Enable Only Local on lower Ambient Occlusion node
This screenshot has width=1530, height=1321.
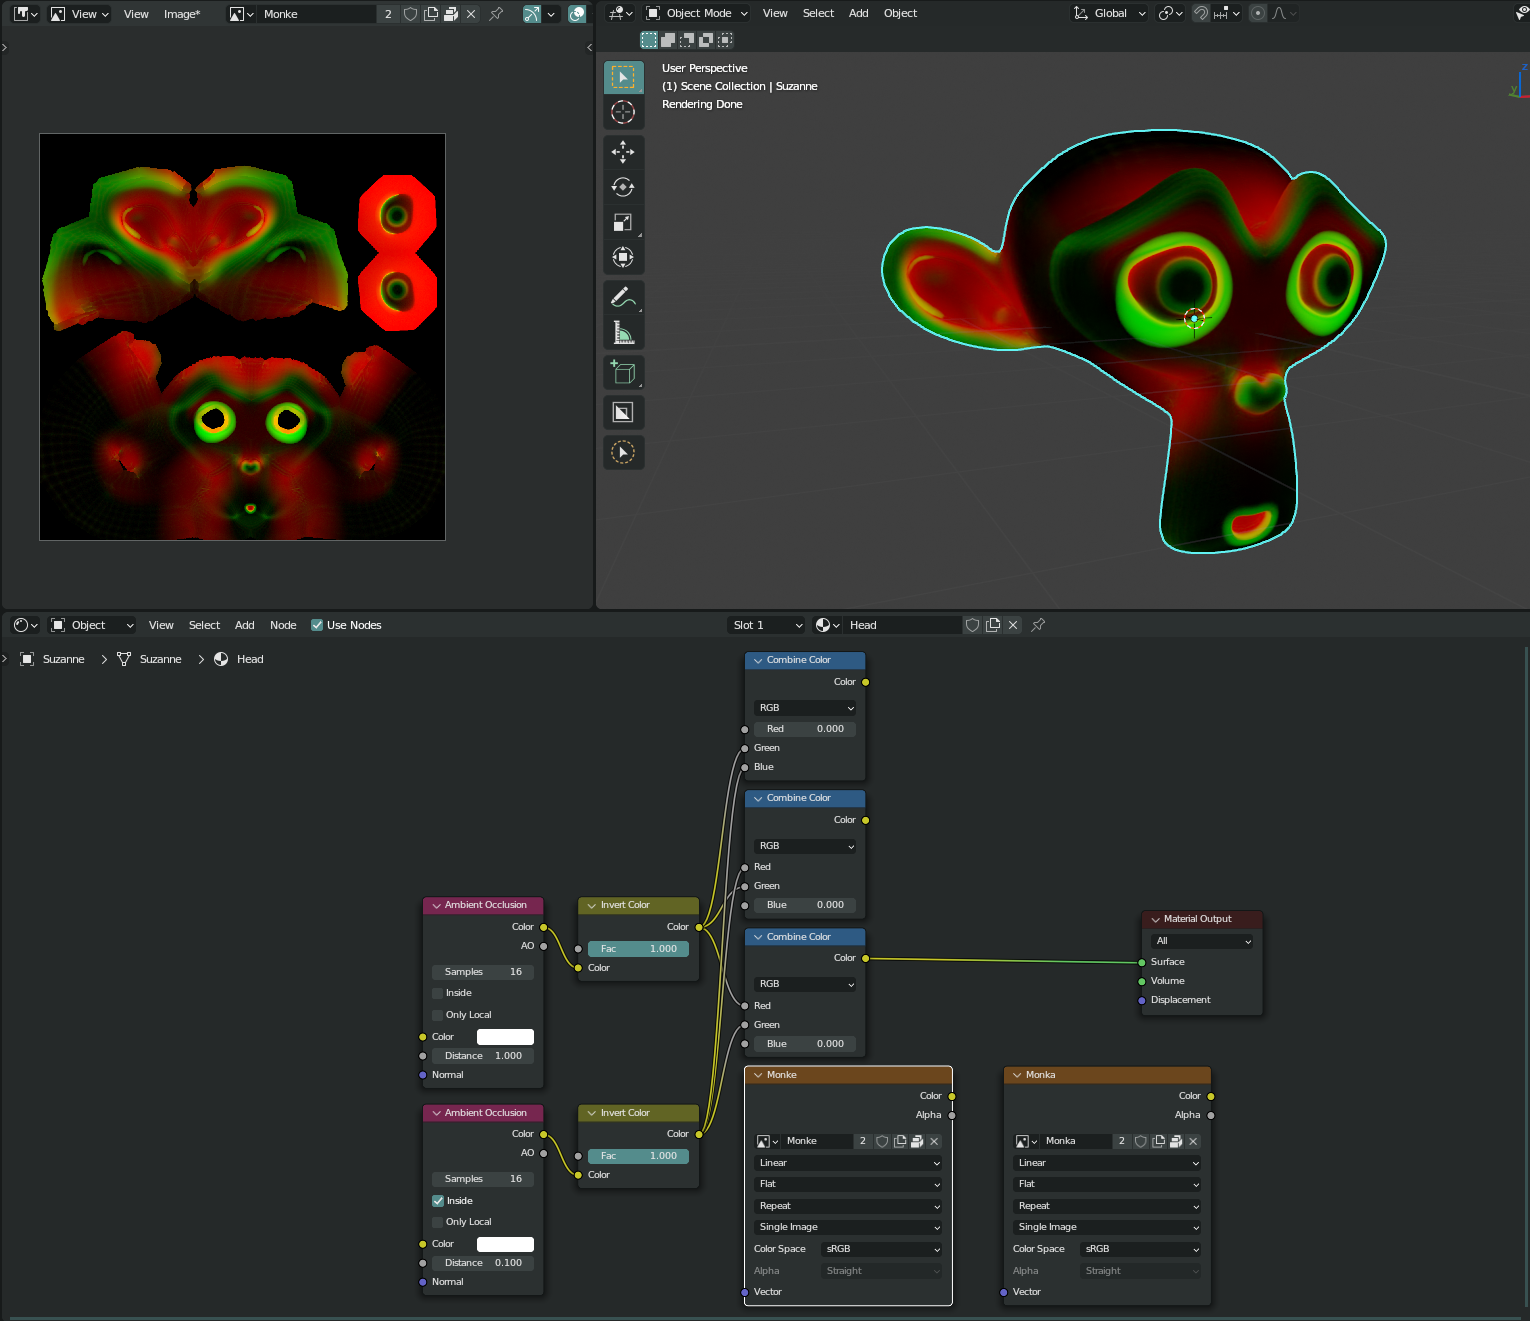(x=438, y=1222)
